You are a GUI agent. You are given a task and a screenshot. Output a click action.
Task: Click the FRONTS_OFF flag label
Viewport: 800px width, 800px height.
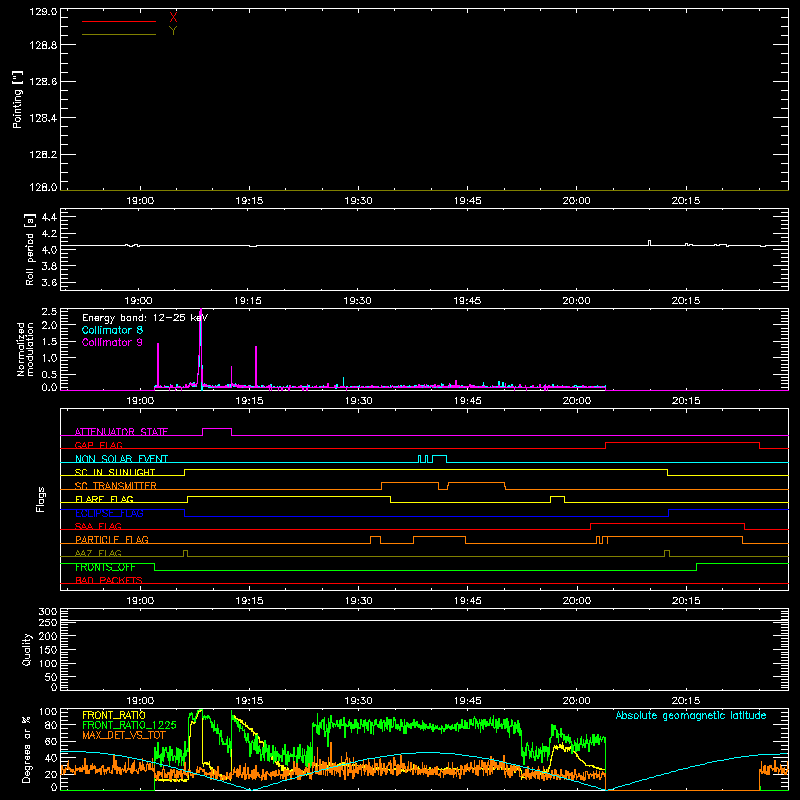[x=105, y=567]
